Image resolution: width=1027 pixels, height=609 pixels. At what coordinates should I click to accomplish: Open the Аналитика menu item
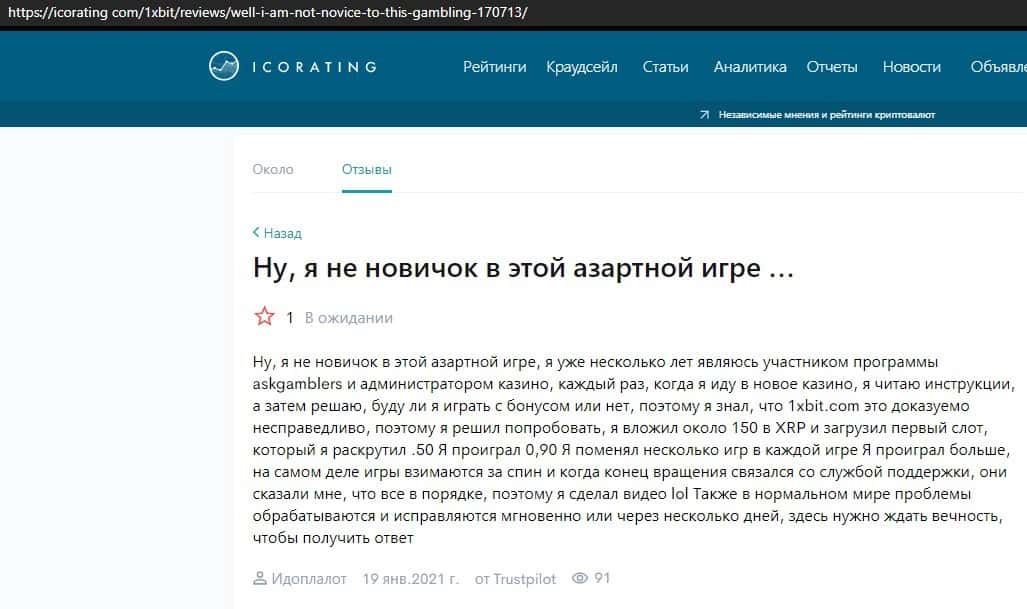[x=750, y=67]
